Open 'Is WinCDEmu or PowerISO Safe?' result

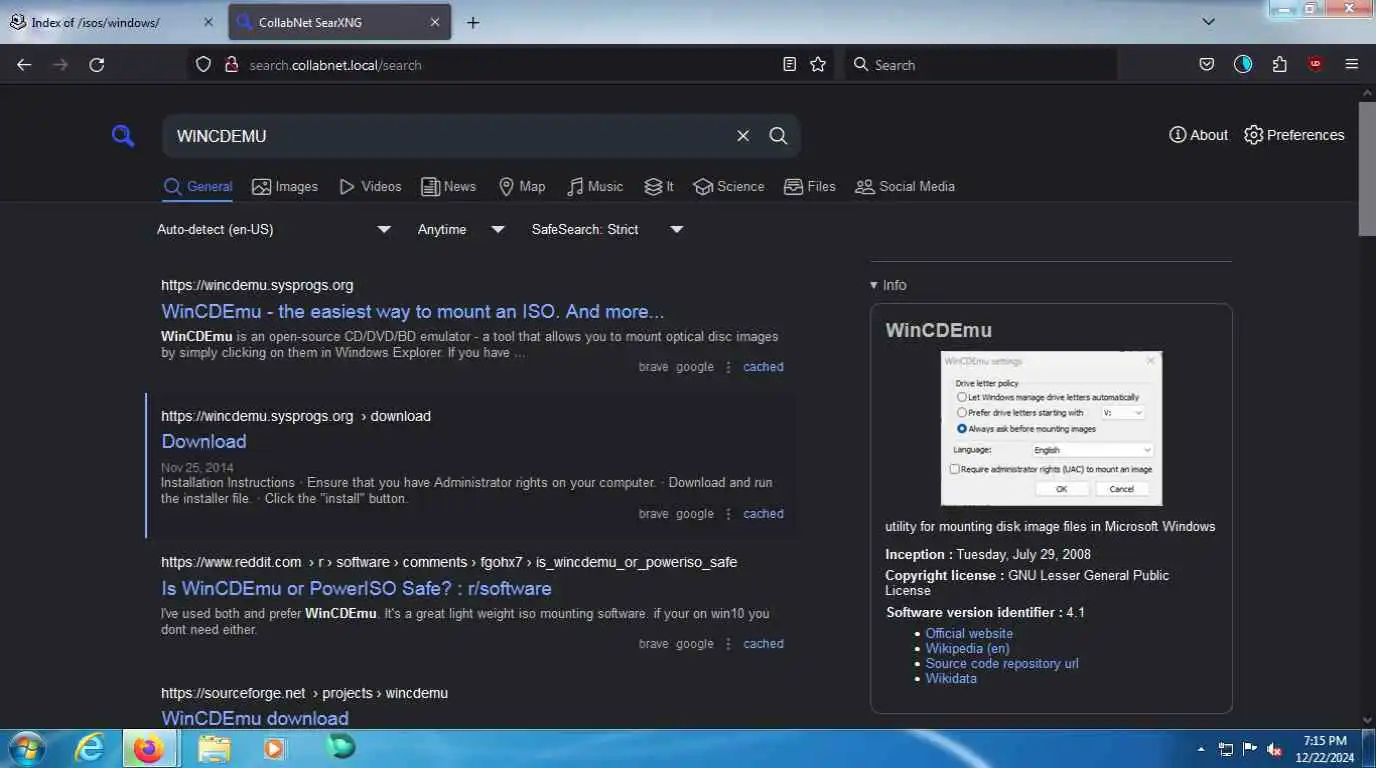coord(356,588)
